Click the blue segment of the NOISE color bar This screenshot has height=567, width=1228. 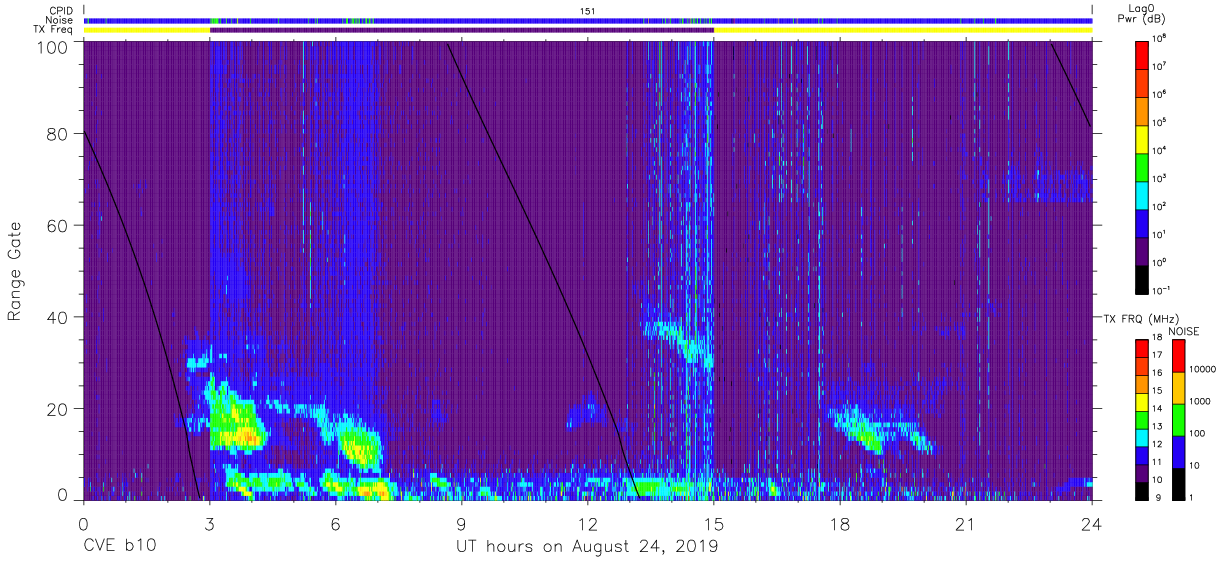(x=1177, y=451)
